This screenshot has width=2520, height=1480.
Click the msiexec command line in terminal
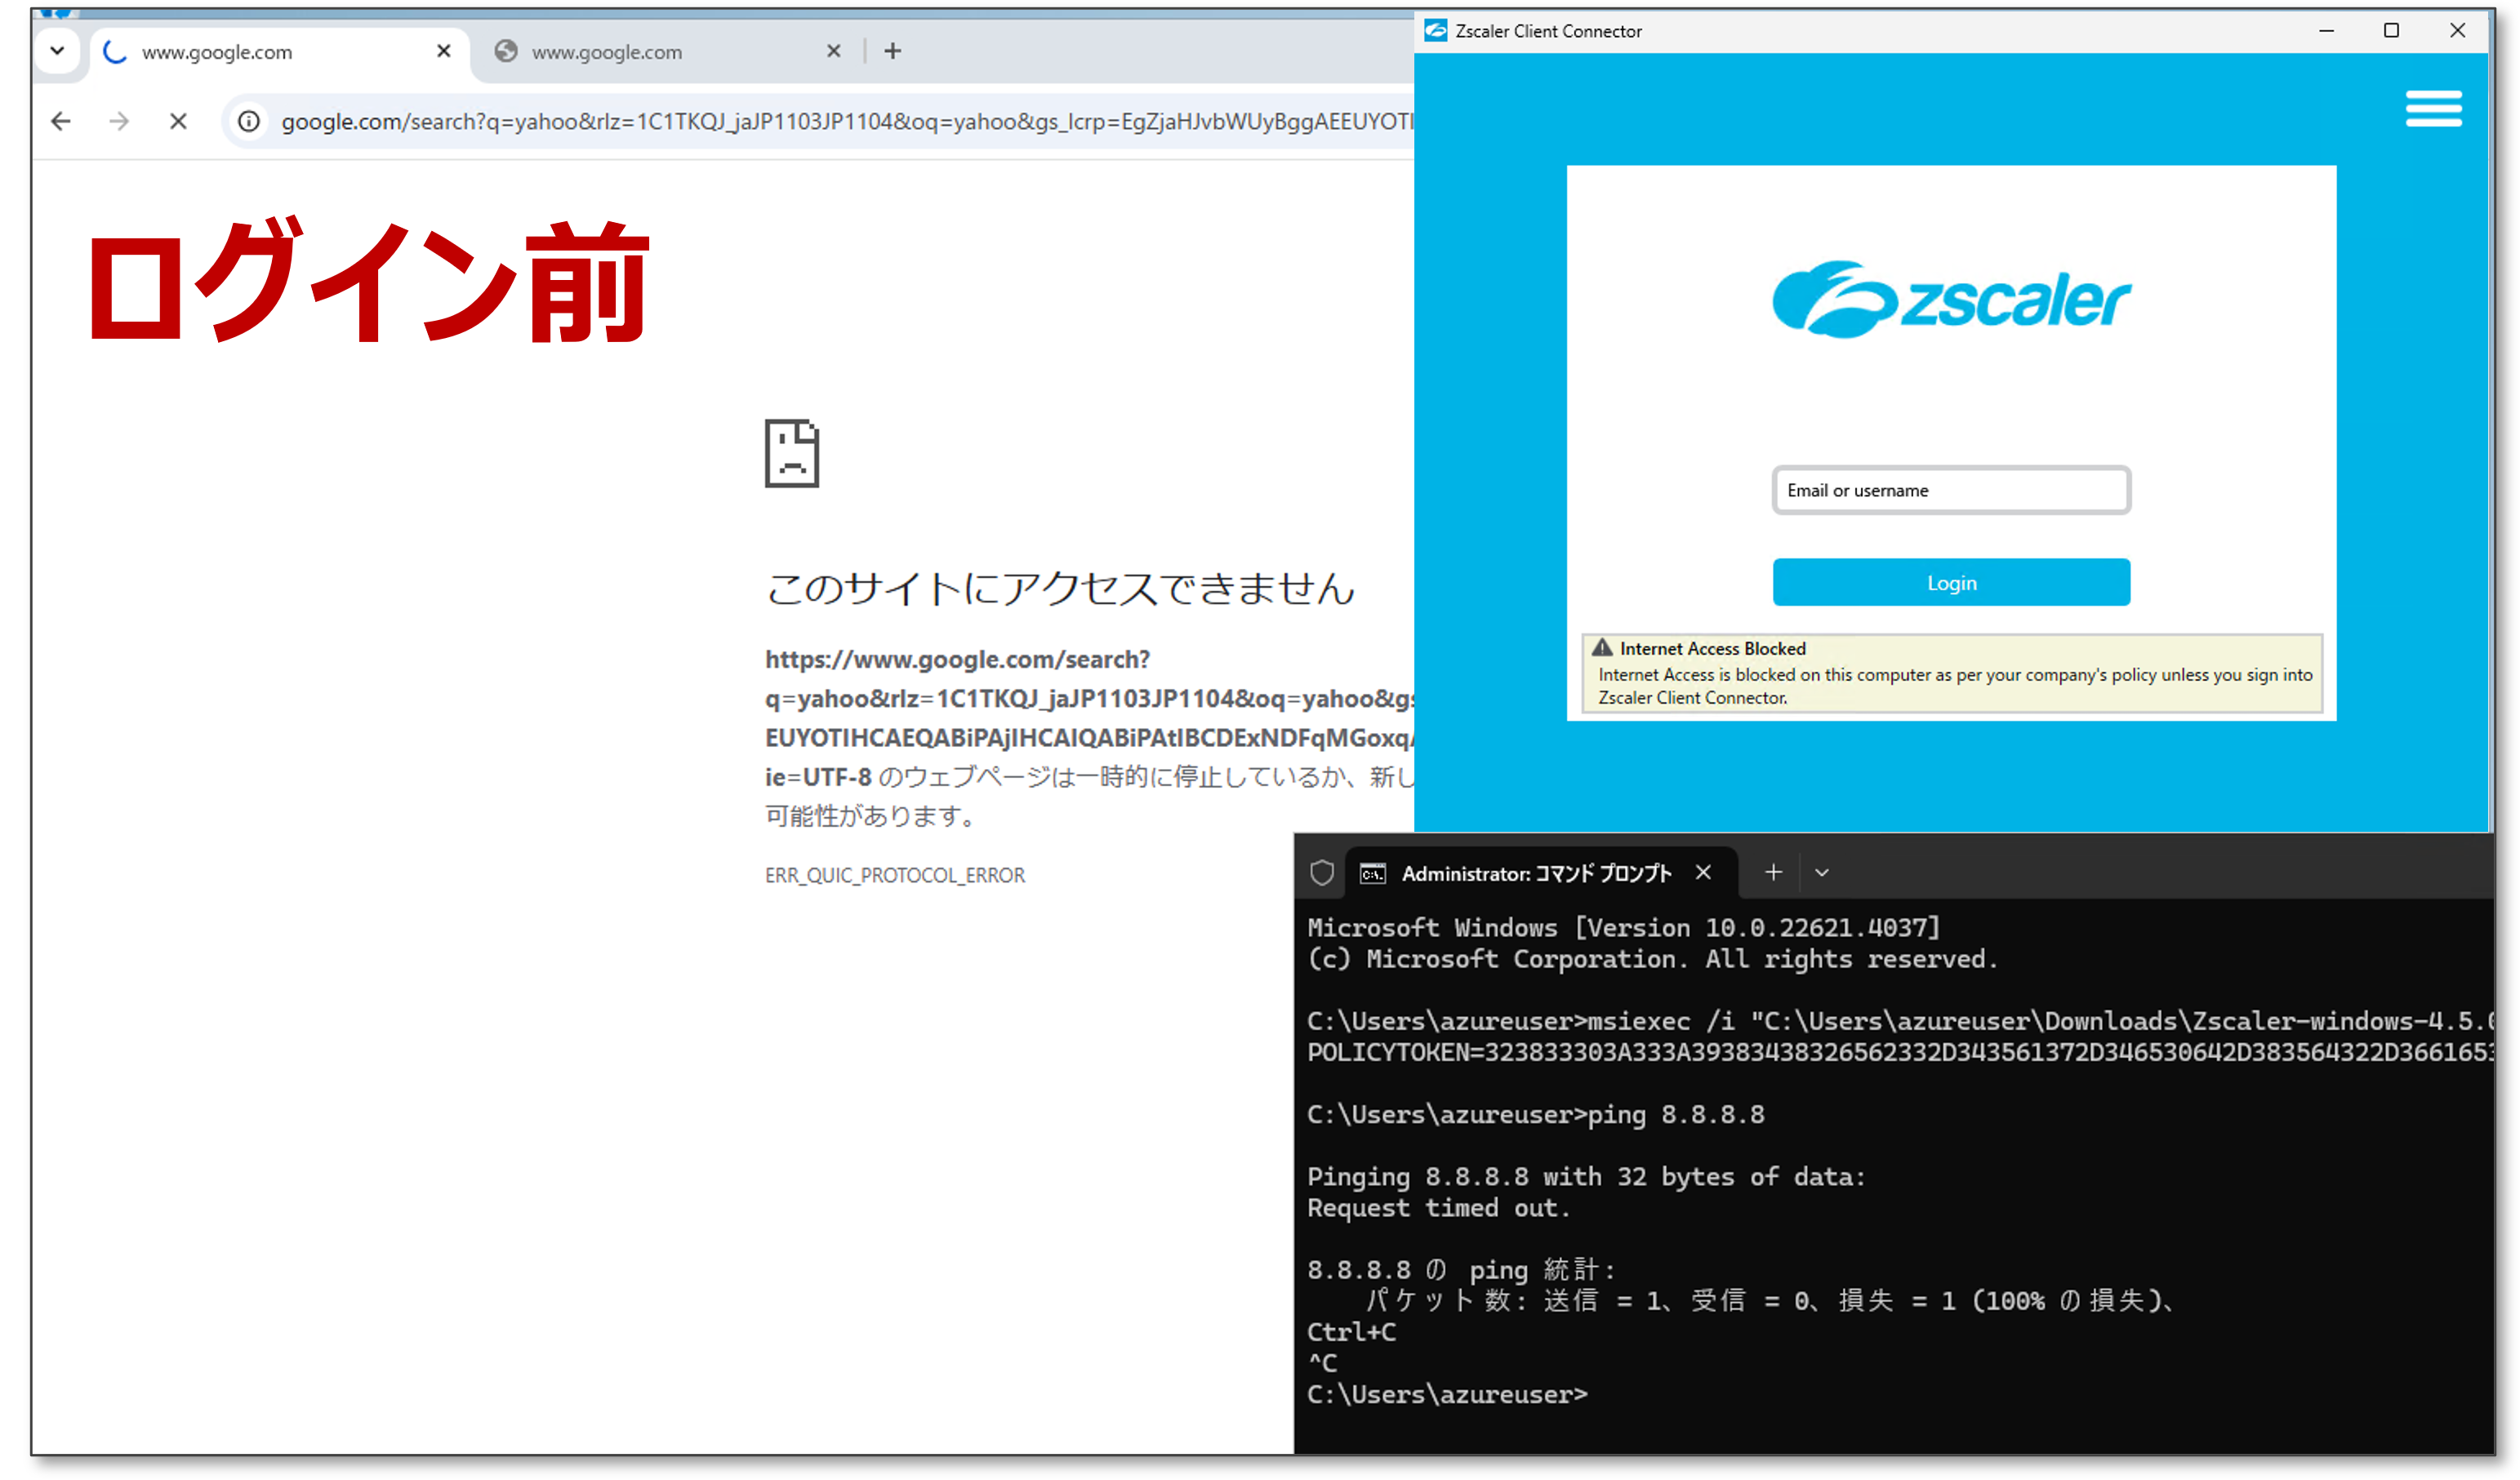coord(1900,1021)
